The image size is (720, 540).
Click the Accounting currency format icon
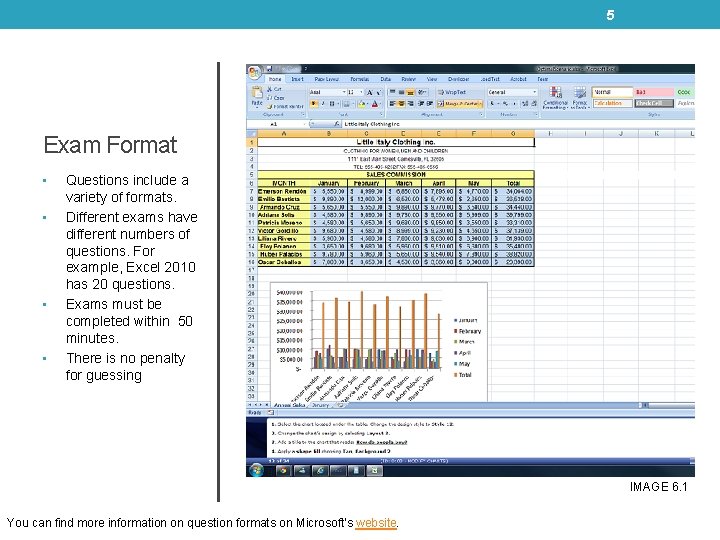(493, 104)
